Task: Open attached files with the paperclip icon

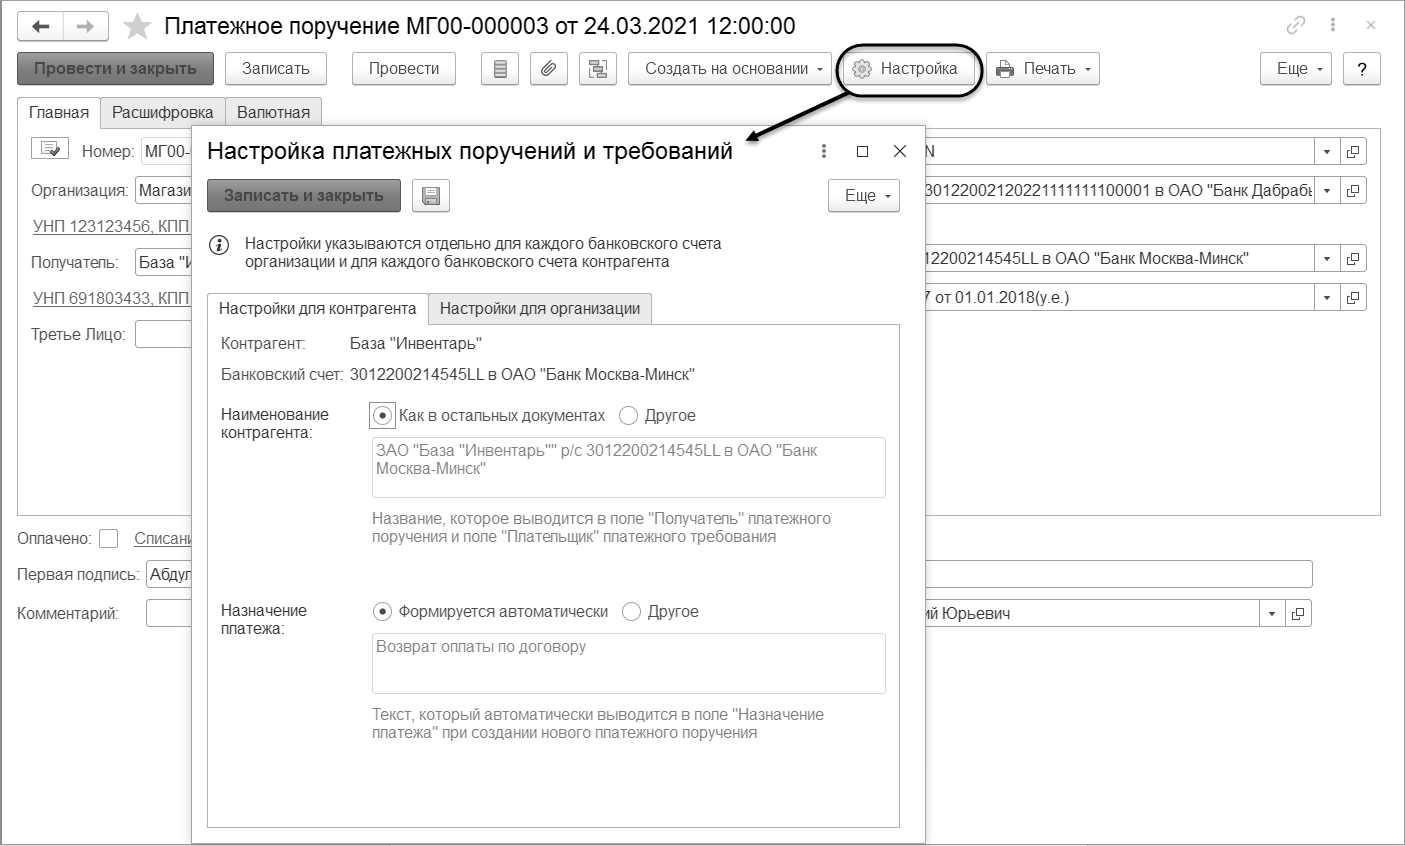Action: [549, 69]
